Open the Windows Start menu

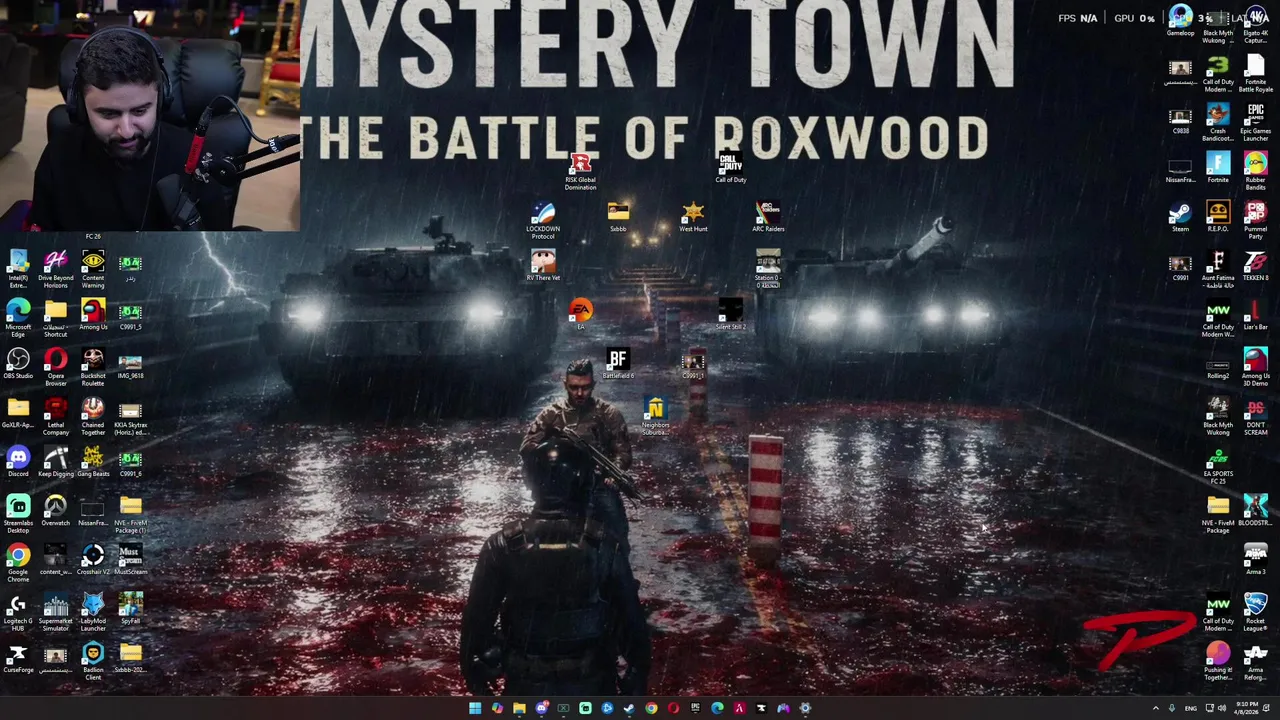[475, 708]
